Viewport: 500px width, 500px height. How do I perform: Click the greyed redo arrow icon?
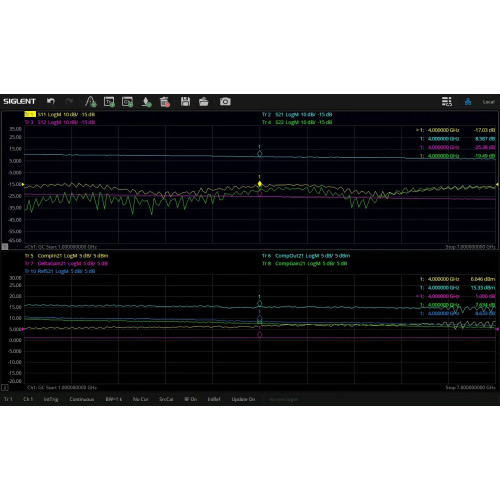pyautogui.click(x=69, y=101)
